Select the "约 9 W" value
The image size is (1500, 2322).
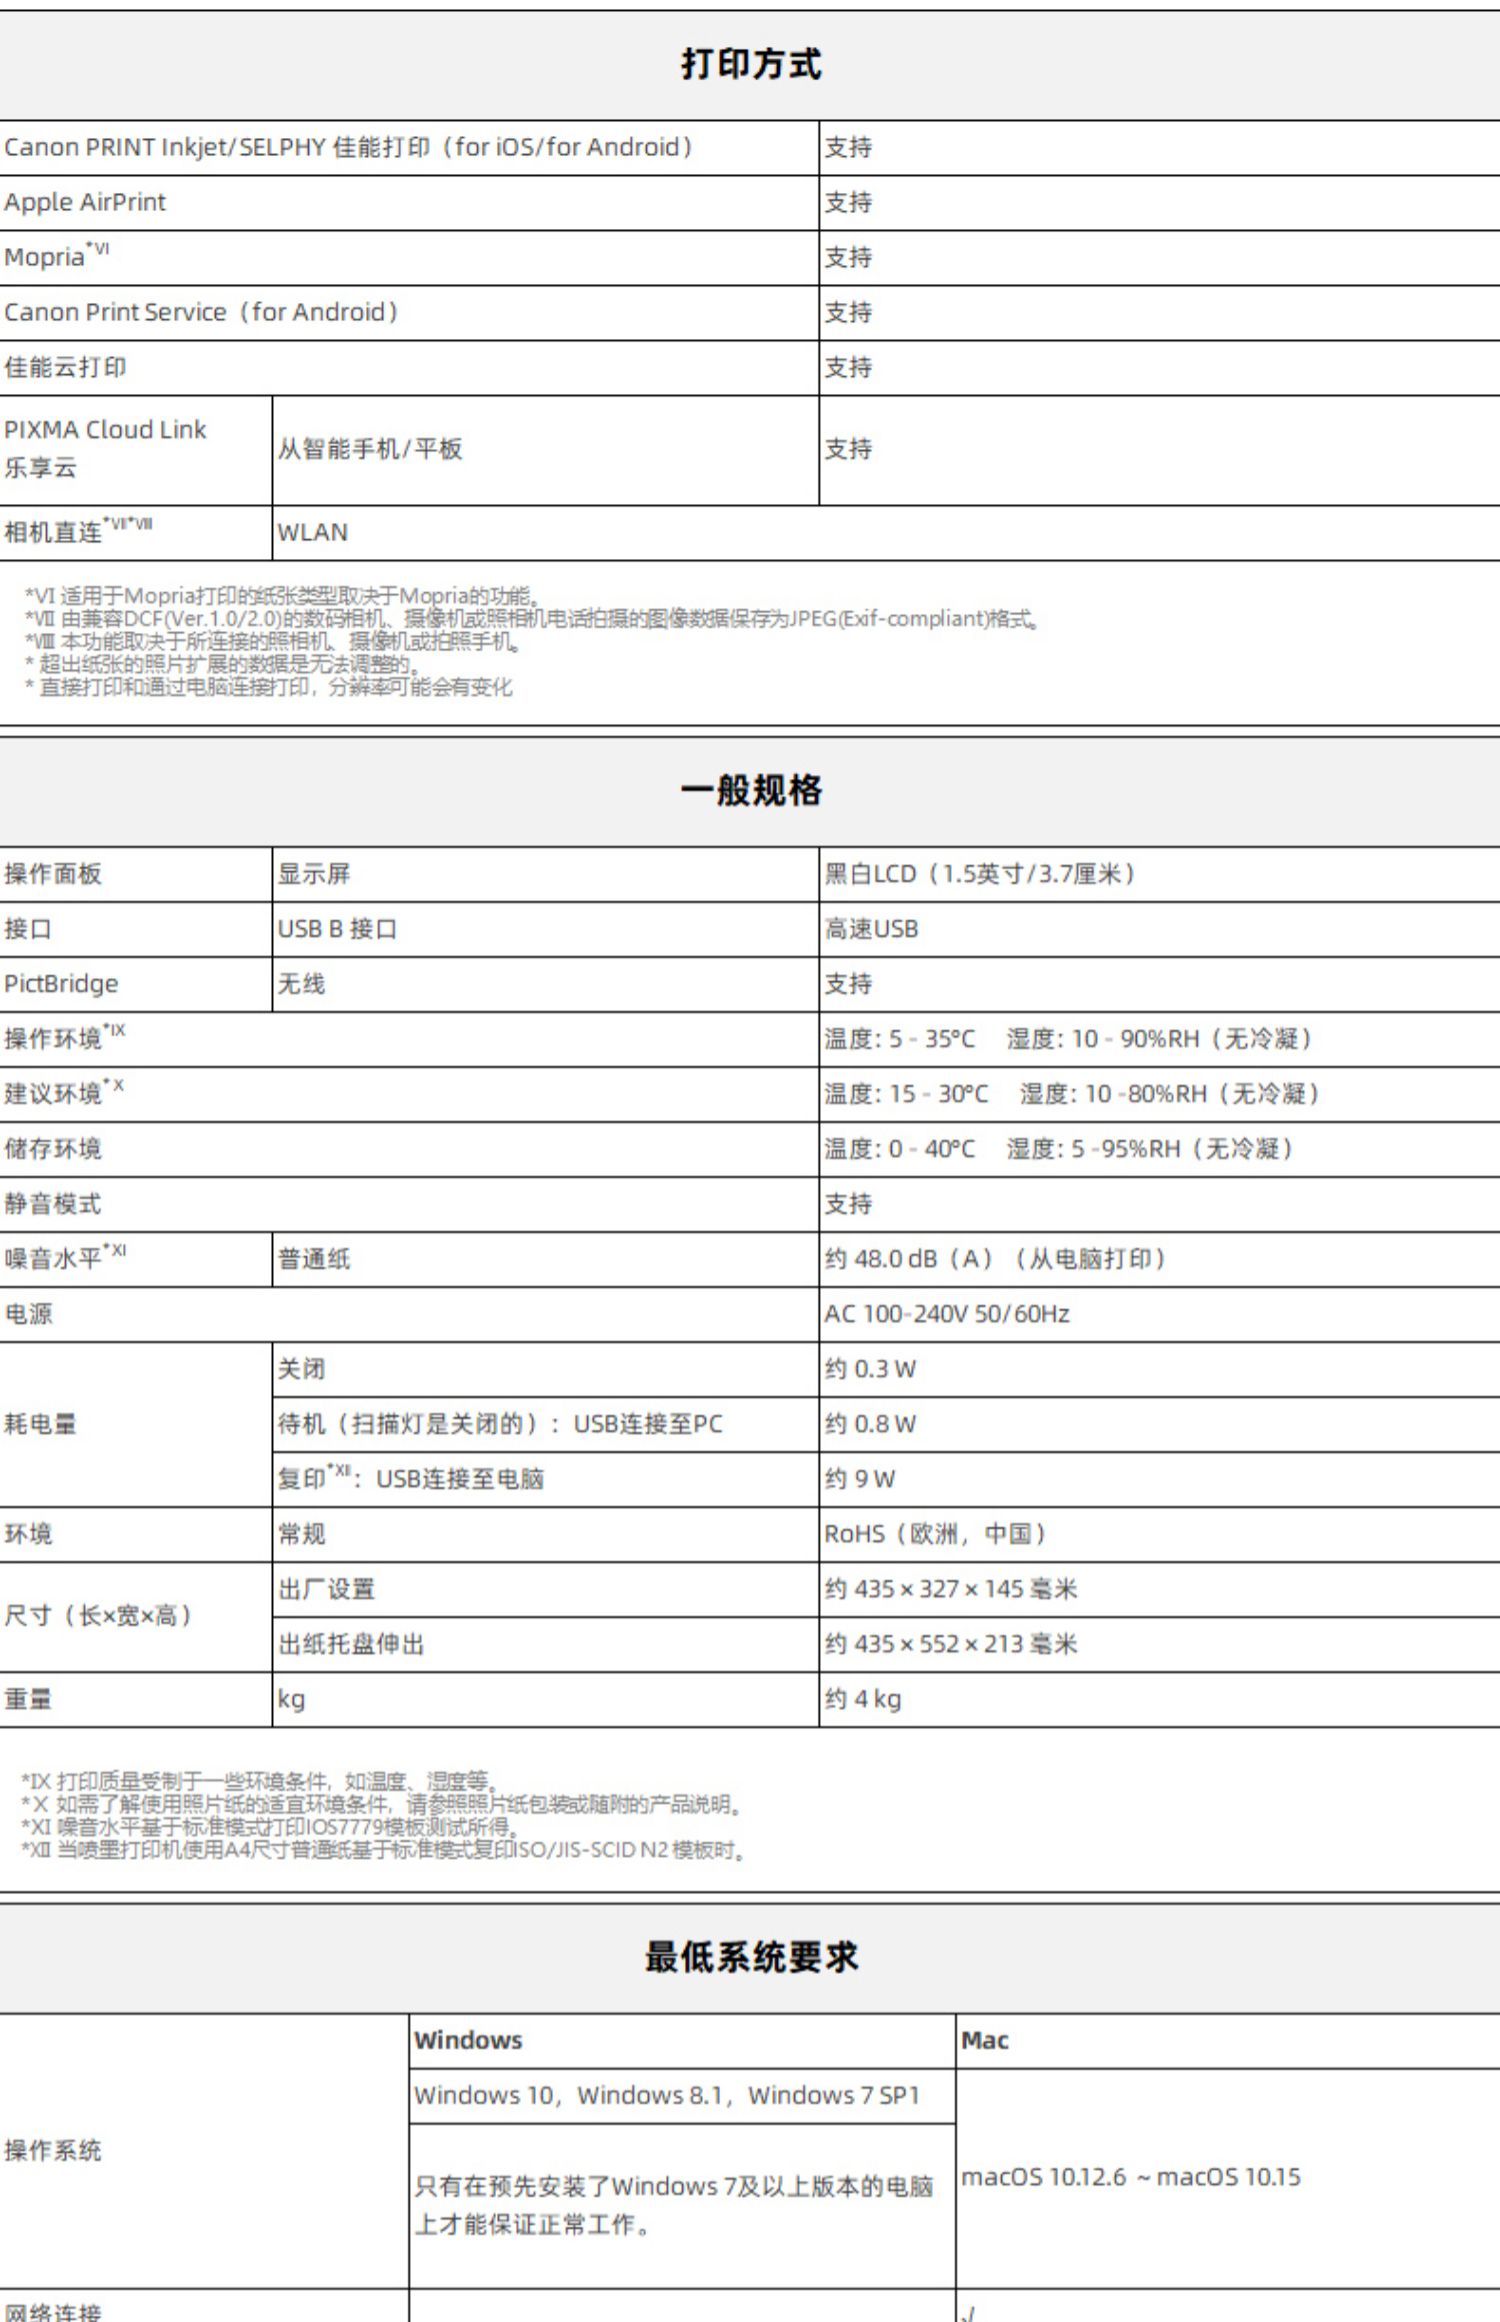pos(860,1480)
